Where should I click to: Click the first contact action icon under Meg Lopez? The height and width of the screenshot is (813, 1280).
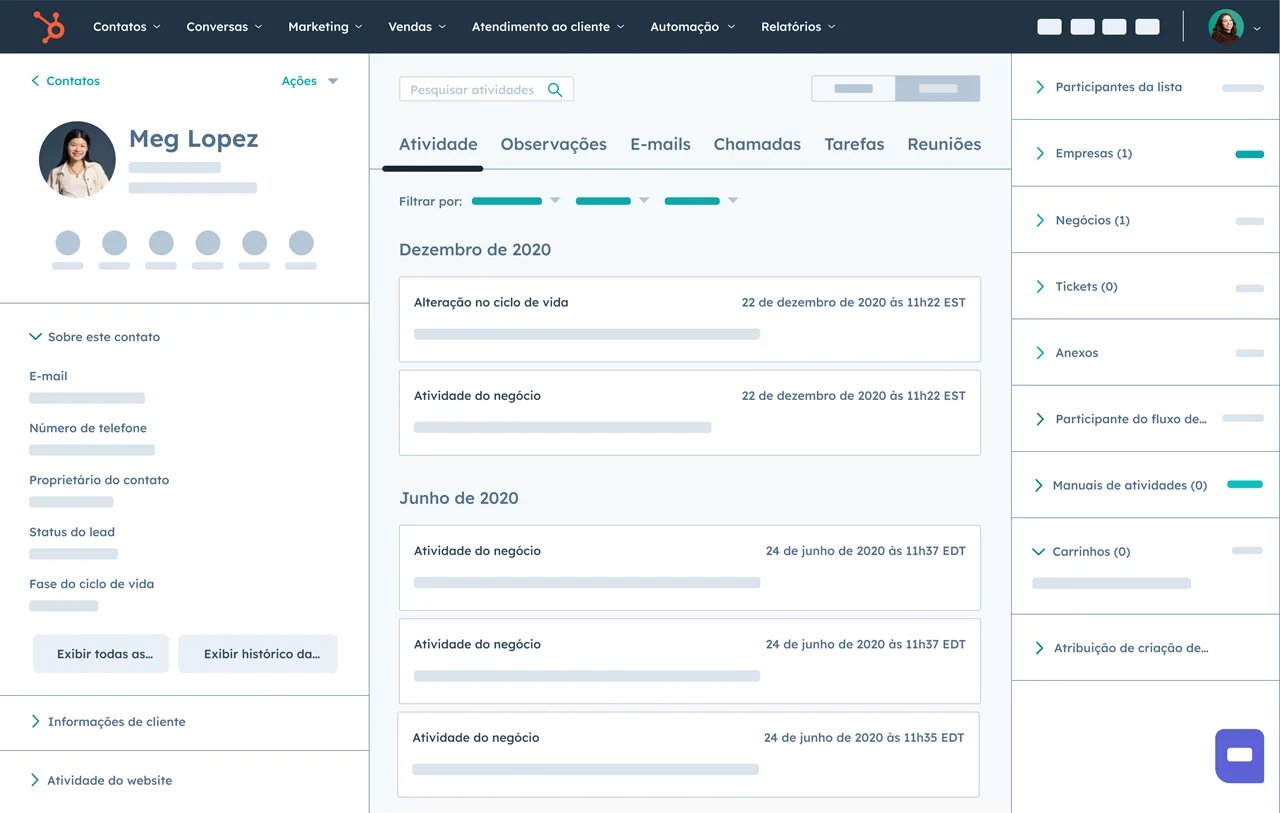tap(67, 243)
